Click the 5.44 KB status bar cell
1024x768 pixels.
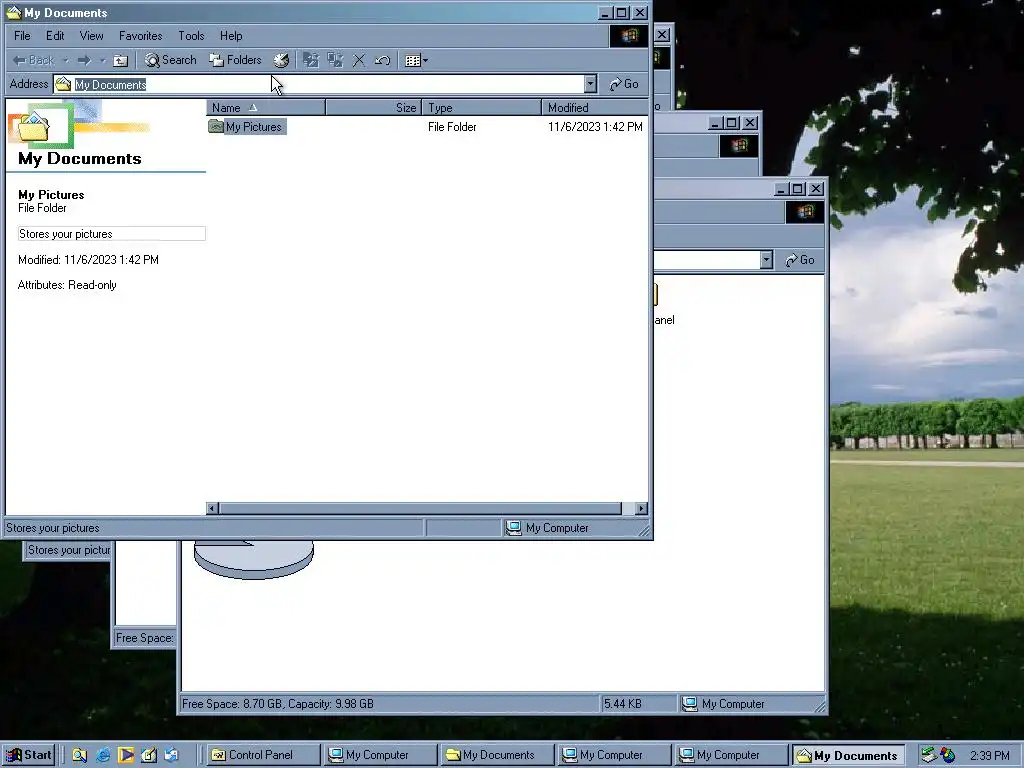(637, 703)
